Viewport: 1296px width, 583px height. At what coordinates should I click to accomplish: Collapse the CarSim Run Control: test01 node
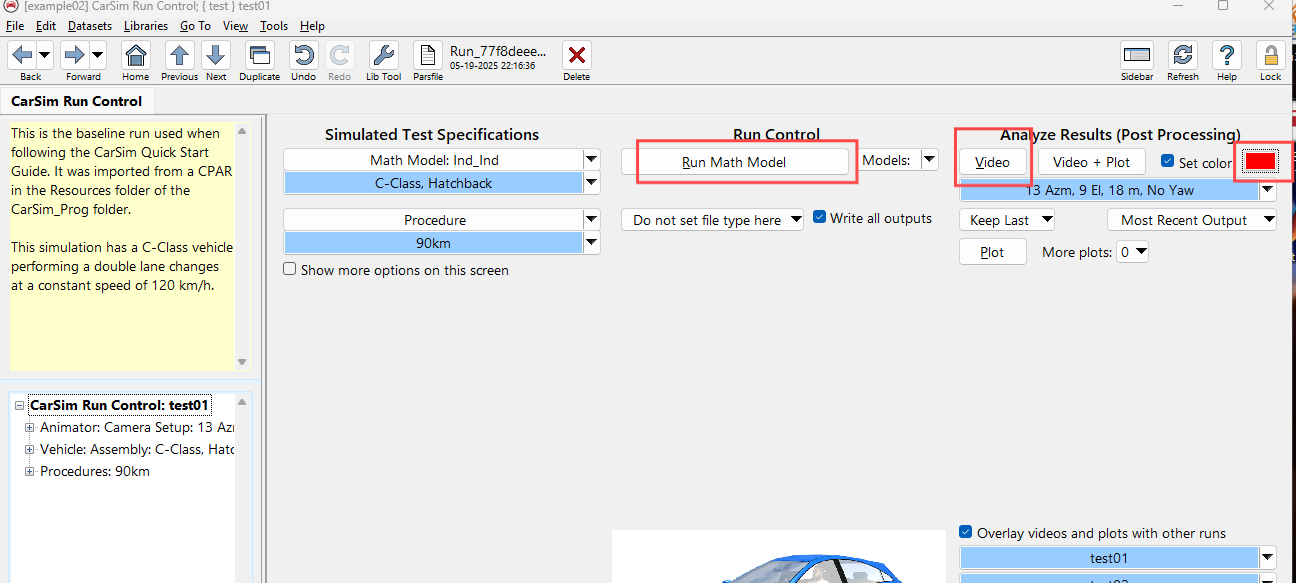[x=20, y=405]
